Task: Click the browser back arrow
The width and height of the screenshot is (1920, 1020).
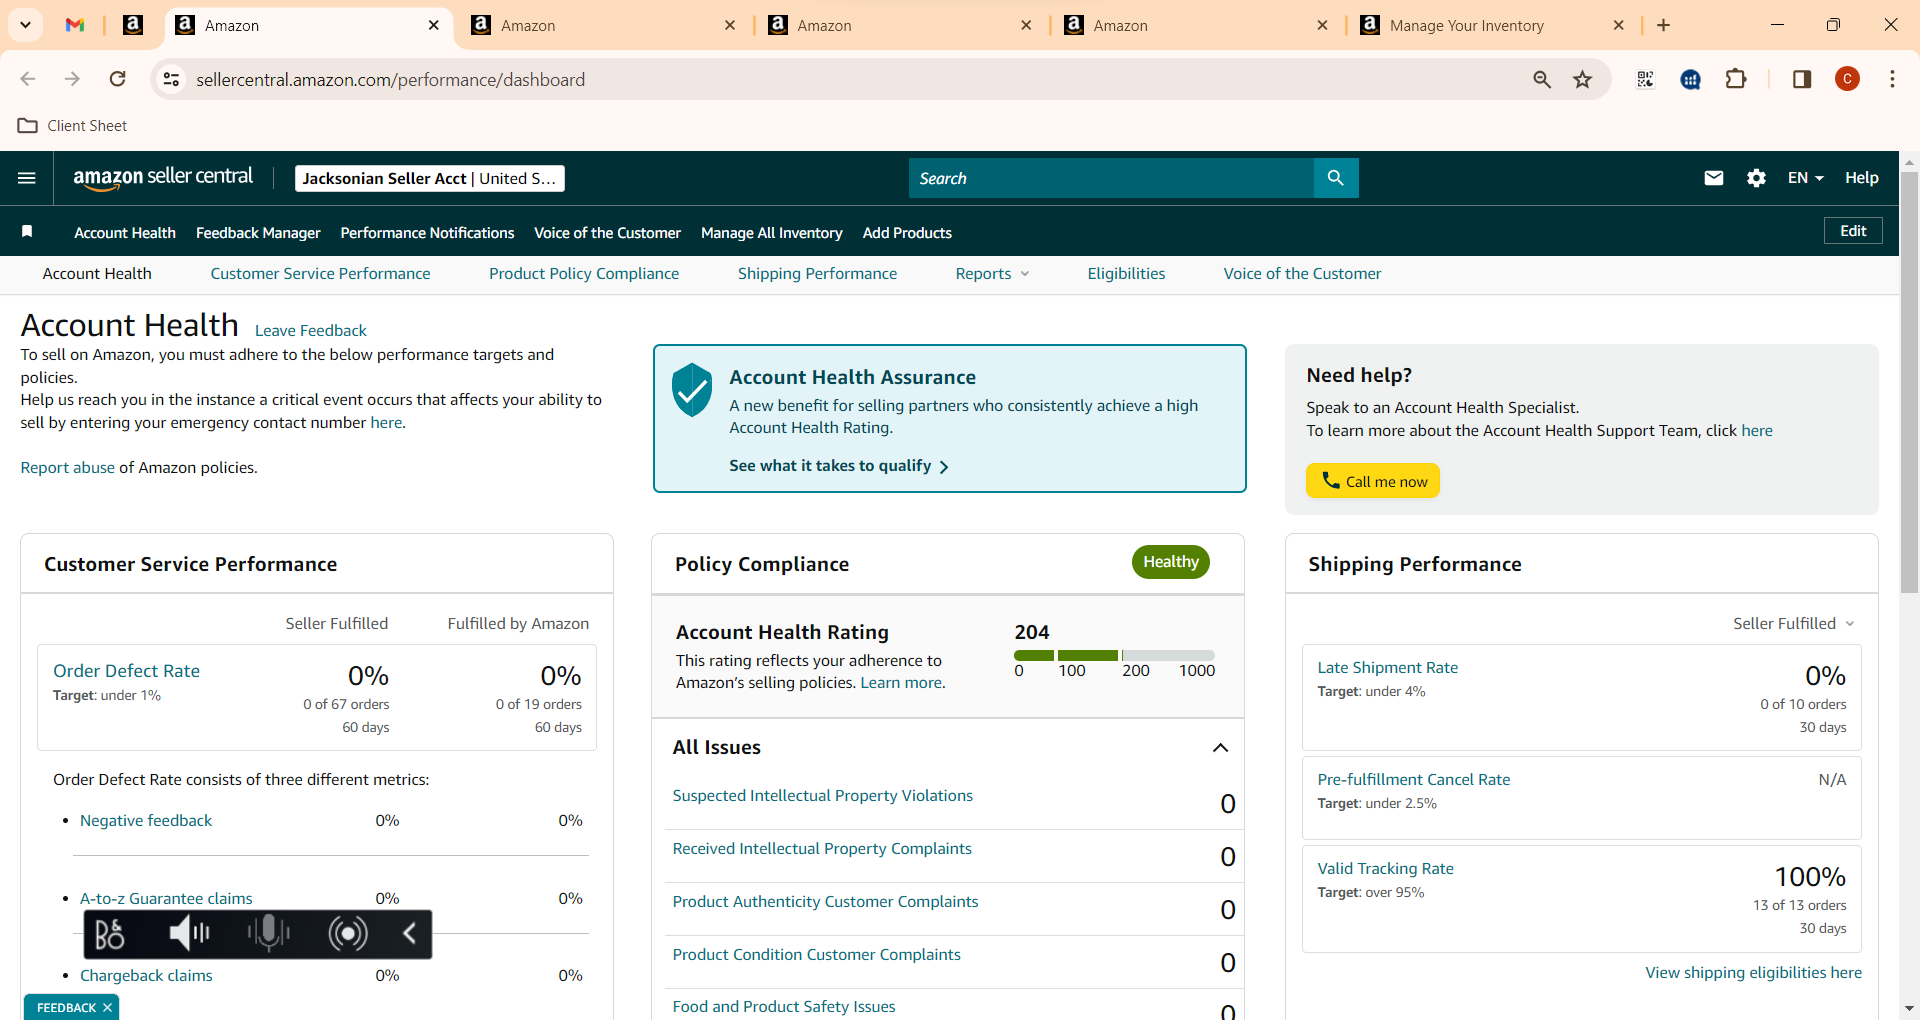Action: [x=28, y=79]
